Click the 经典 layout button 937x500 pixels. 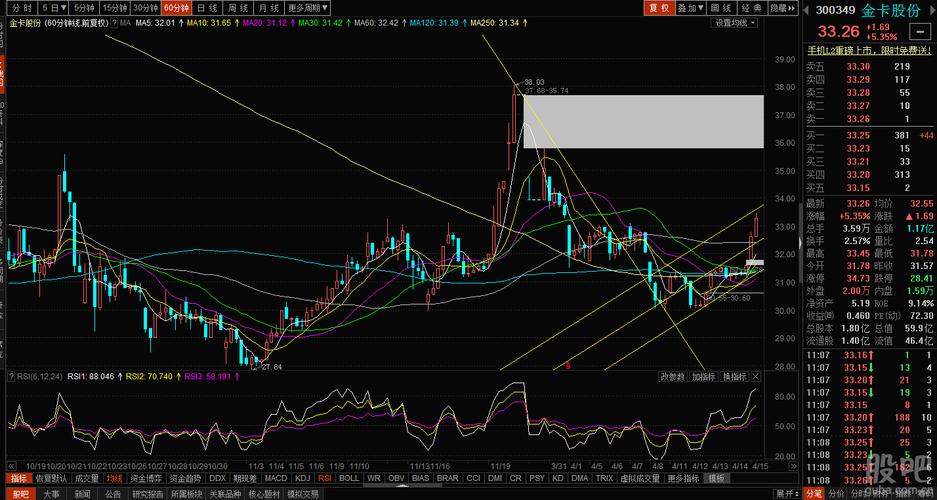coord(752,8)
